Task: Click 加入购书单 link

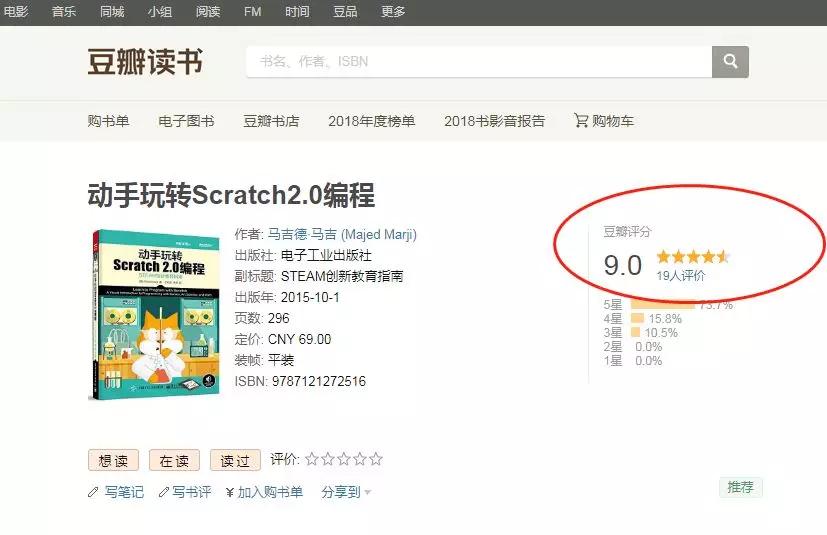Action: pos(270,492)
